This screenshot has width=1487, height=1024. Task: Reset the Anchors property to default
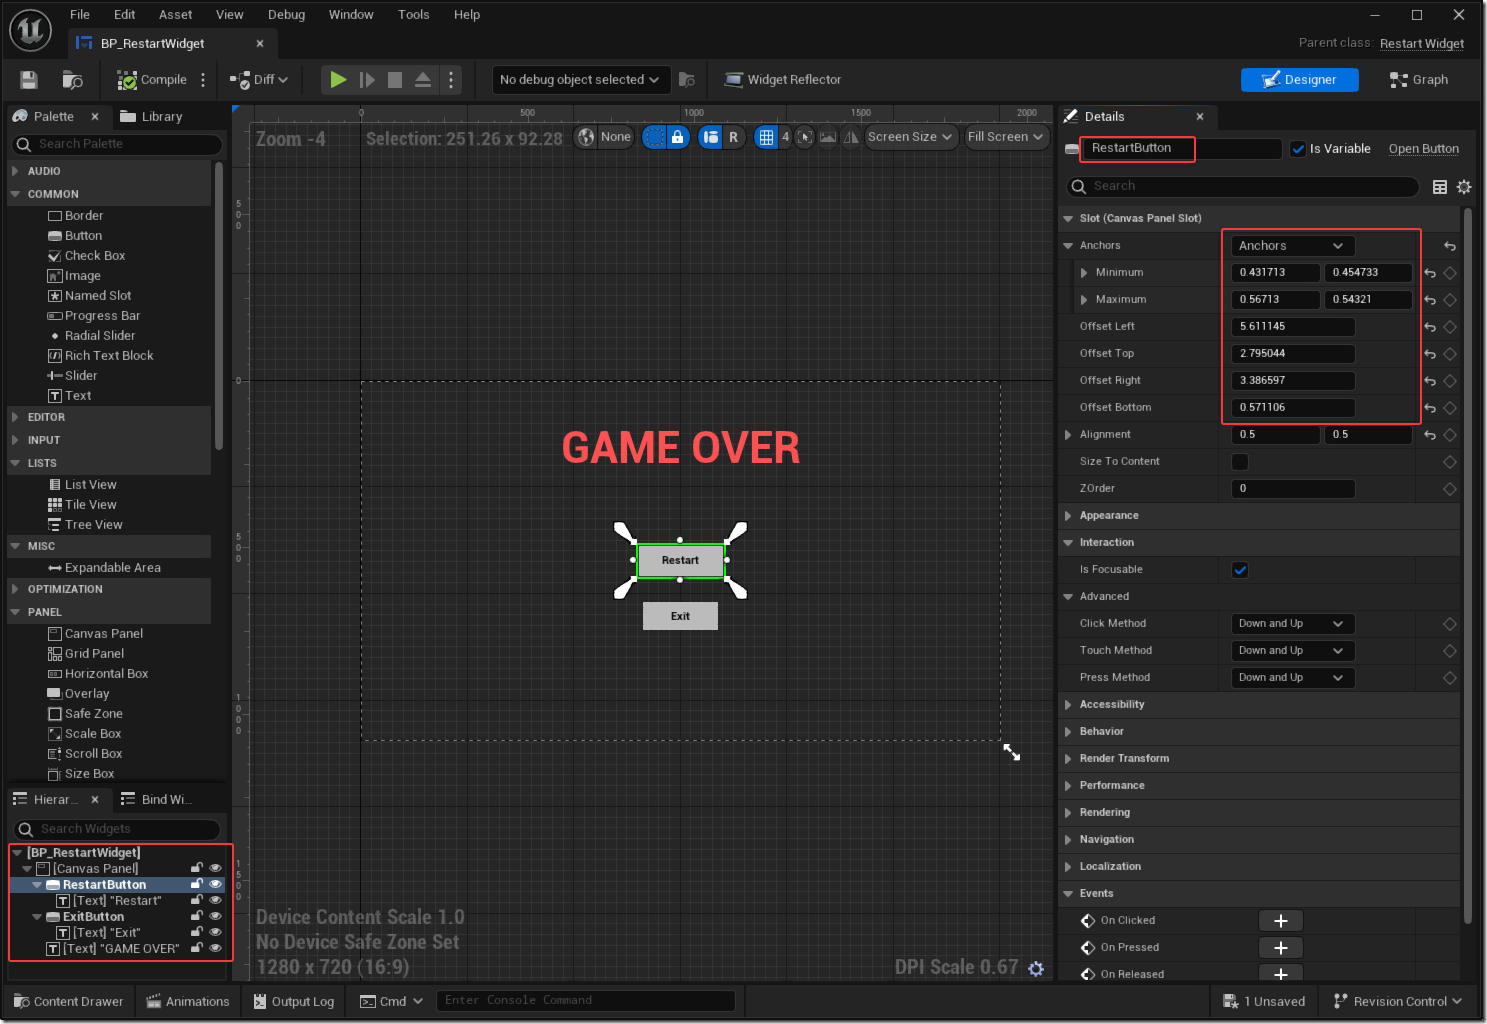(x=1449, y=246)
